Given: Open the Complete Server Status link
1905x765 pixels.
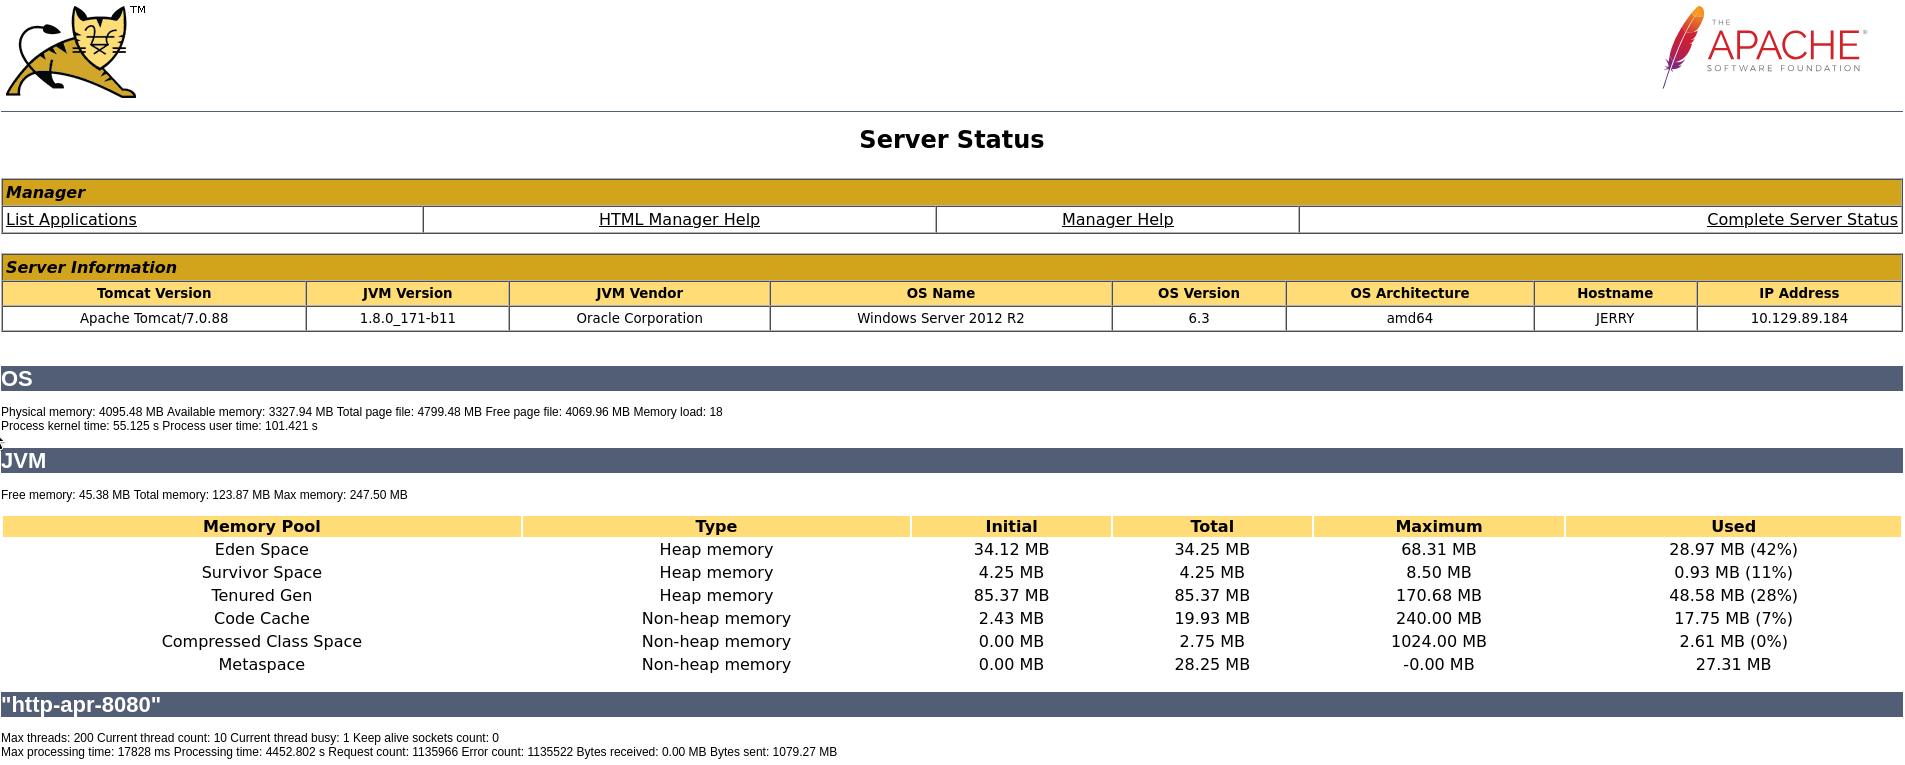Looking at the screenshot, I should [1801, 220].
